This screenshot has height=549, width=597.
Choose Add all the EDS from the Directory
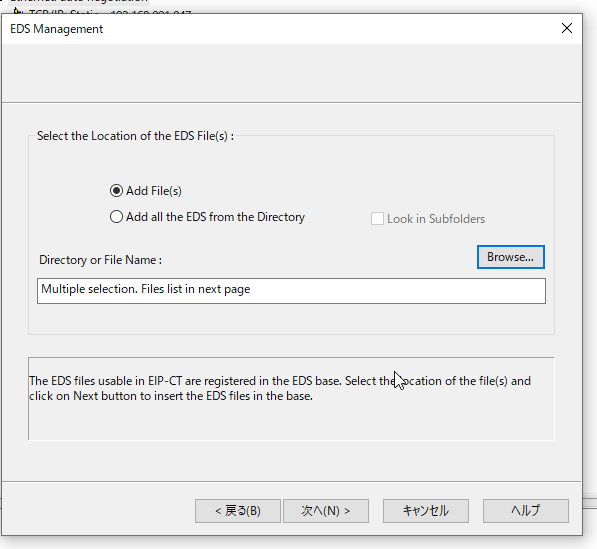(116, 217)
